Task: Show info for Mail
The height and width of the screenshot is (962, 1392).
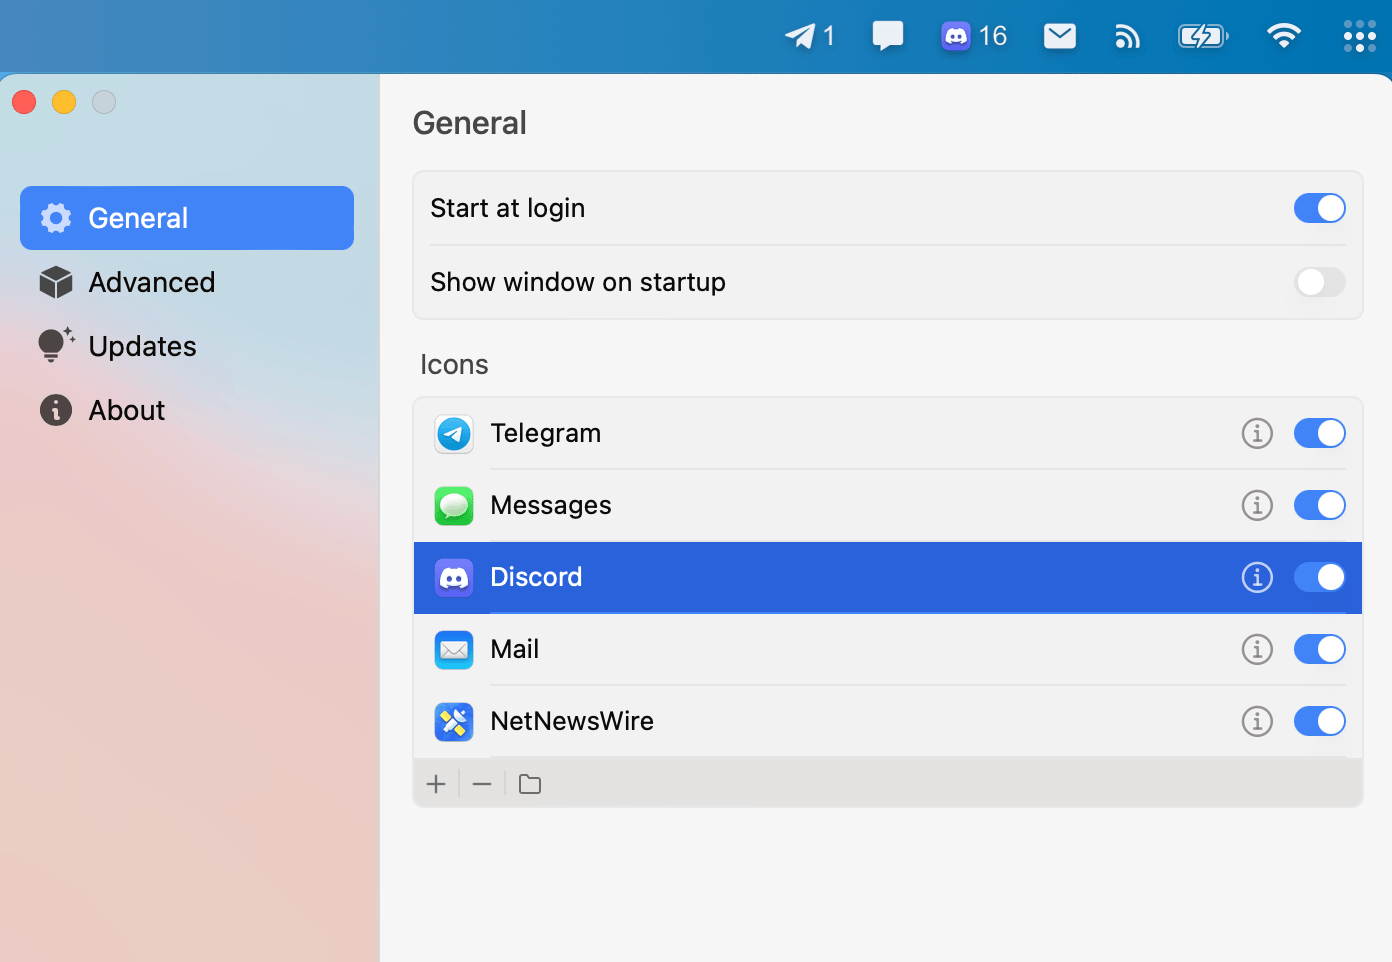Action: click(x=1257, y=649)
